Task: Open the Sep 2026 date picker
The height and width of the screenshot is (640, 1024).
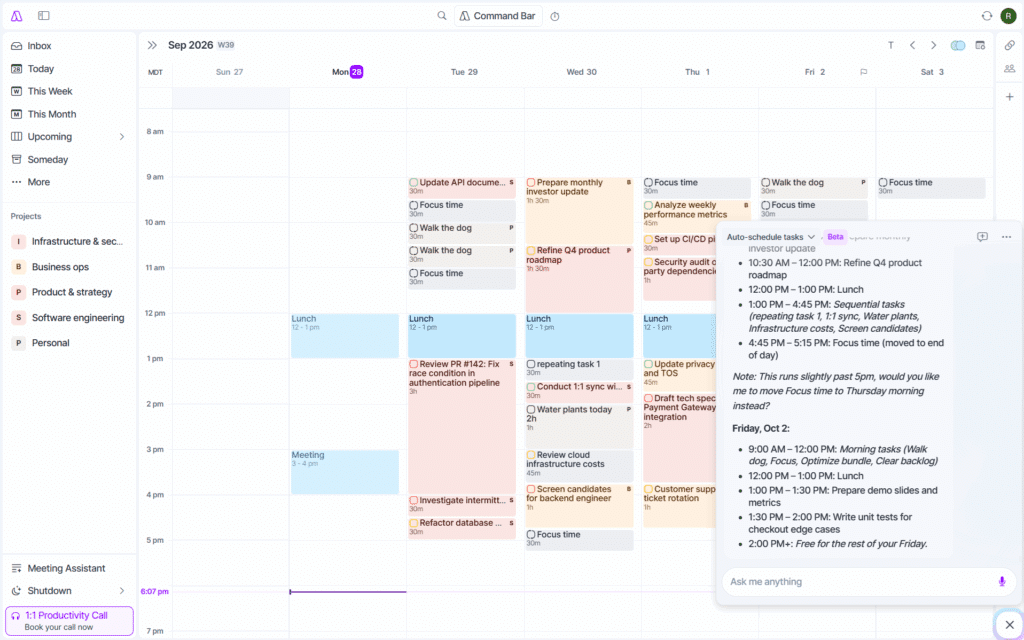Action: [x=191, y=45]
